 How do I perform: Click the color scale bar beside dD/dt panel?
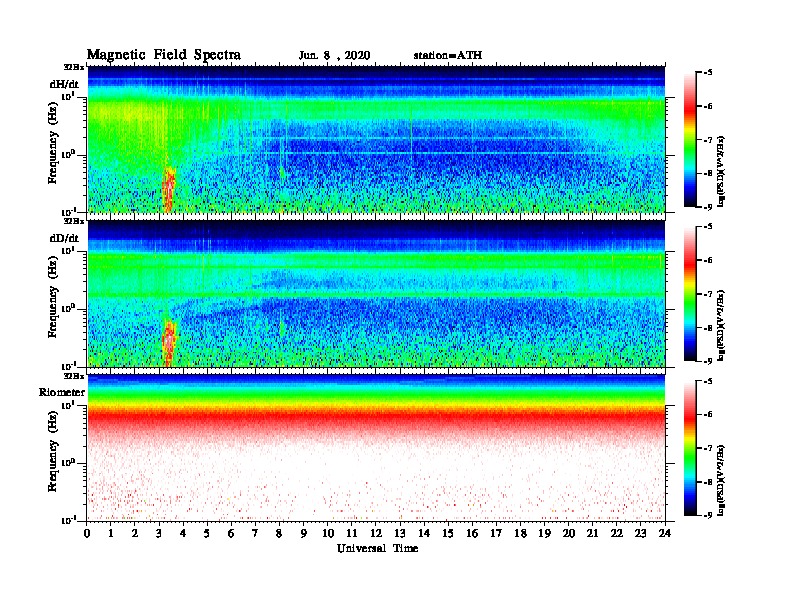(690, 294)
